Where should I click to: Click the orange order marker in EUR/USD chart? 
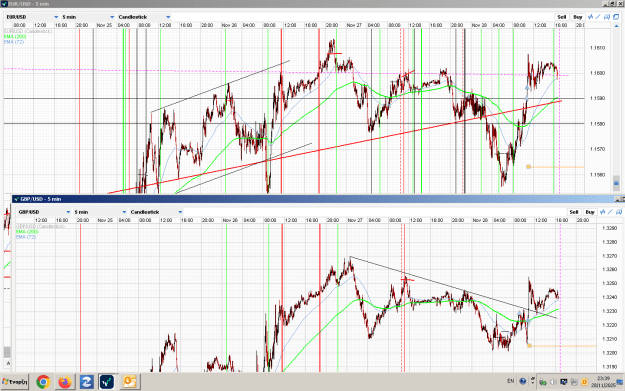[x=529, y=167]
